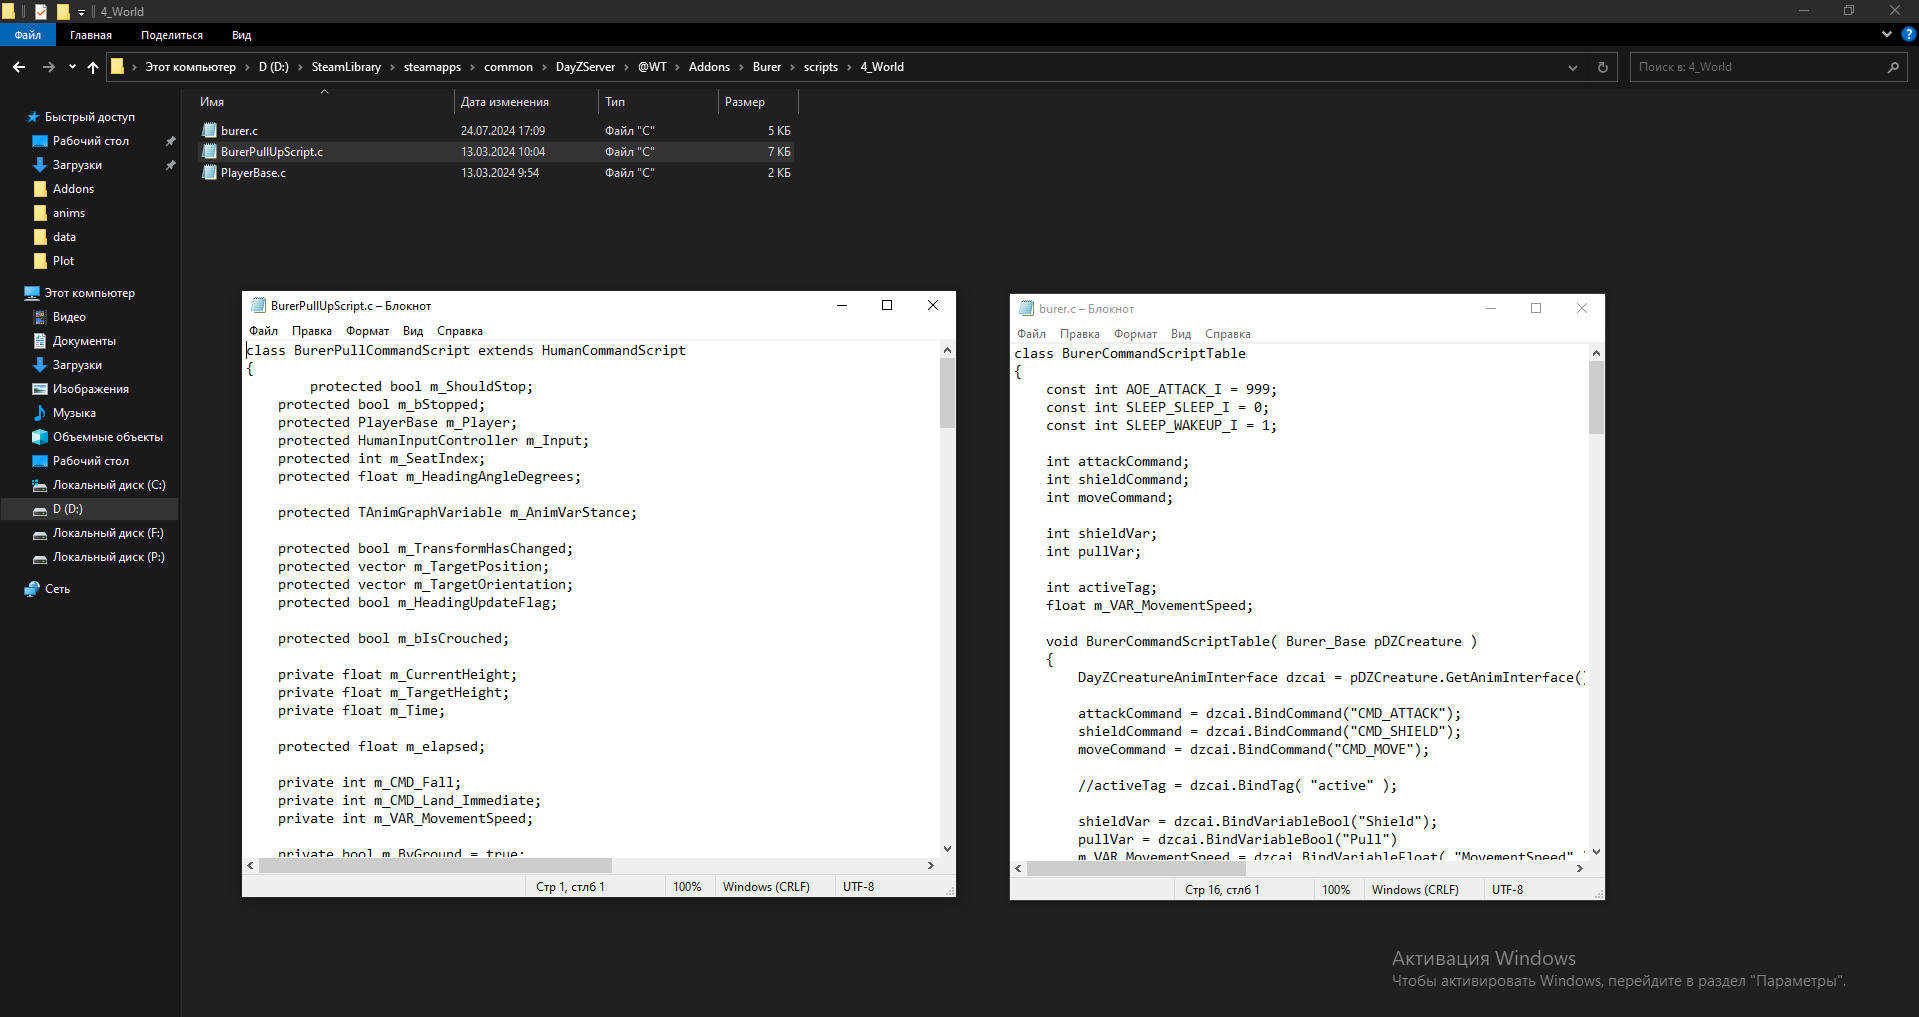Click vertical scrollbar thumb in BurerPullUpScript.c window
Screen dimensions: 1919x1017
(x=947, y=394)
